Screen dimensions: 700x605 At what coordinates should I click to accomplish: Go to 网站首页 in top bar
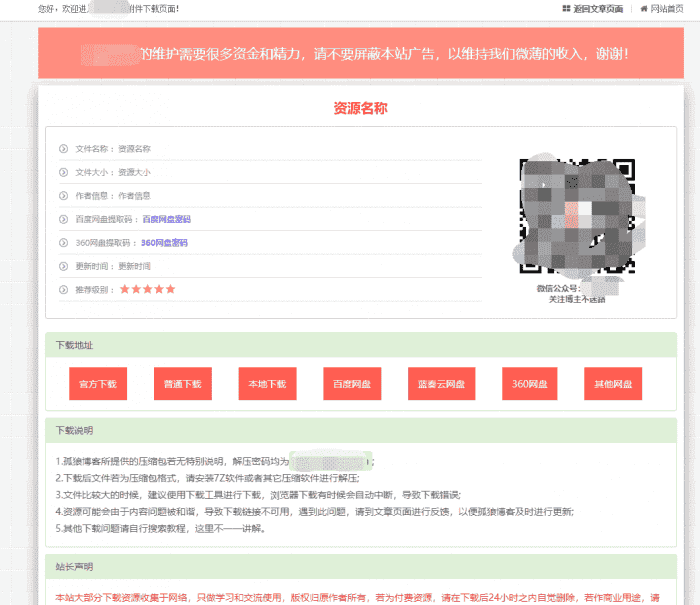point(667,9)
